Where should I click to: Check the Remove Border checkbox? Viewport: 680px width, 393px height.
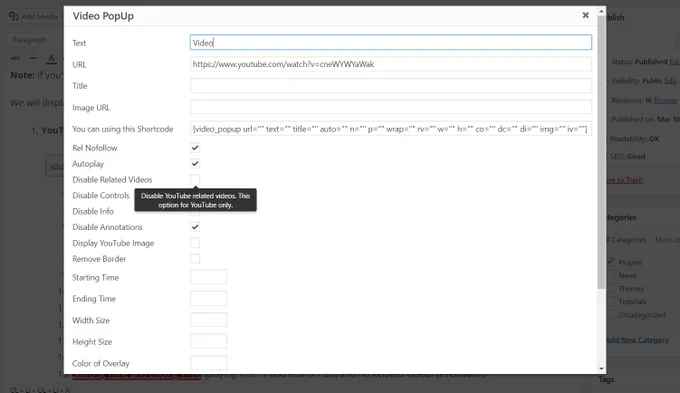[195, 259]
